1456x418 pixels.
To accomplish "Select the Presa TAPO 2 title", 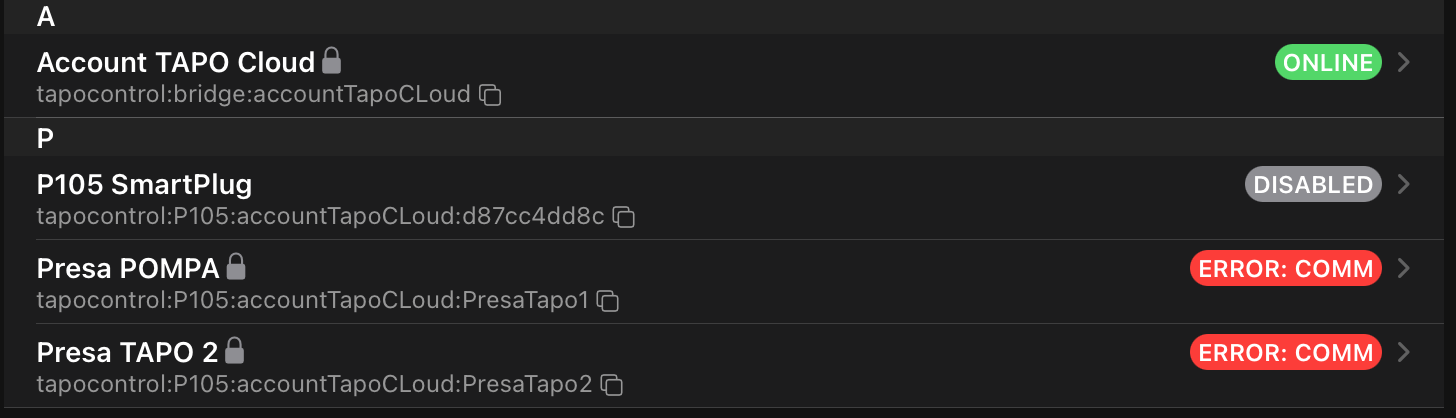I will click(127, 352).
